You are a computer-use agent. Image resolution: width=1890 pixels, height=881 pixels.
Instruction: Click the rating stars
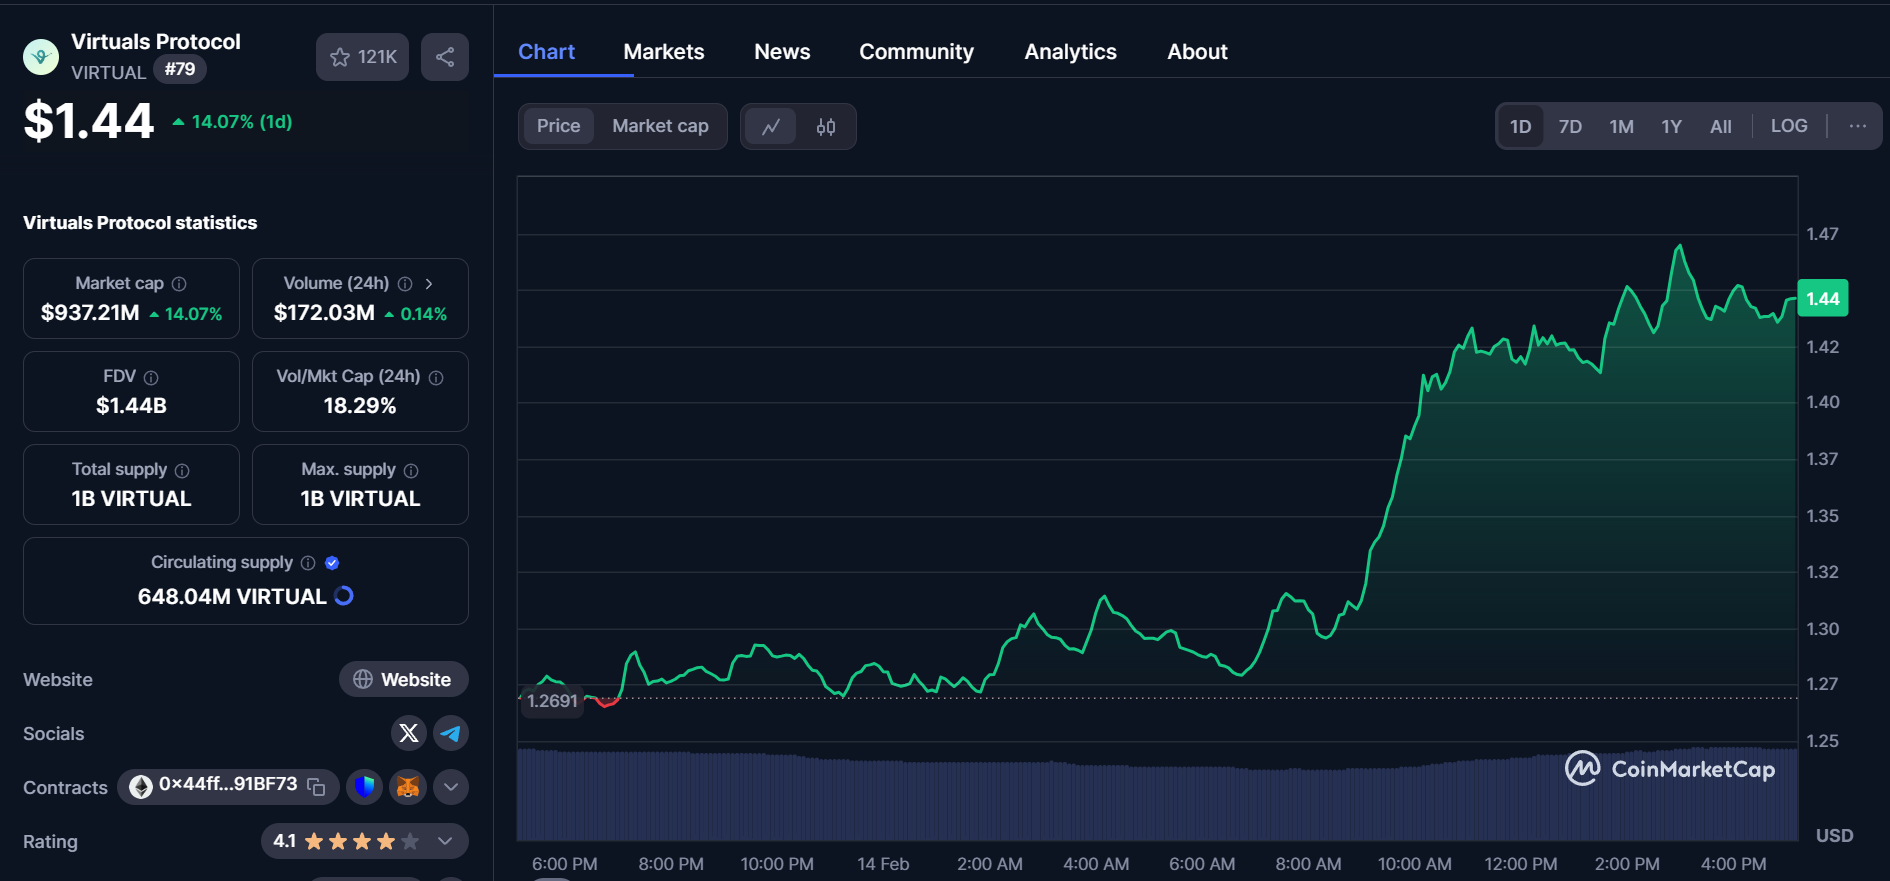(362, 842)
